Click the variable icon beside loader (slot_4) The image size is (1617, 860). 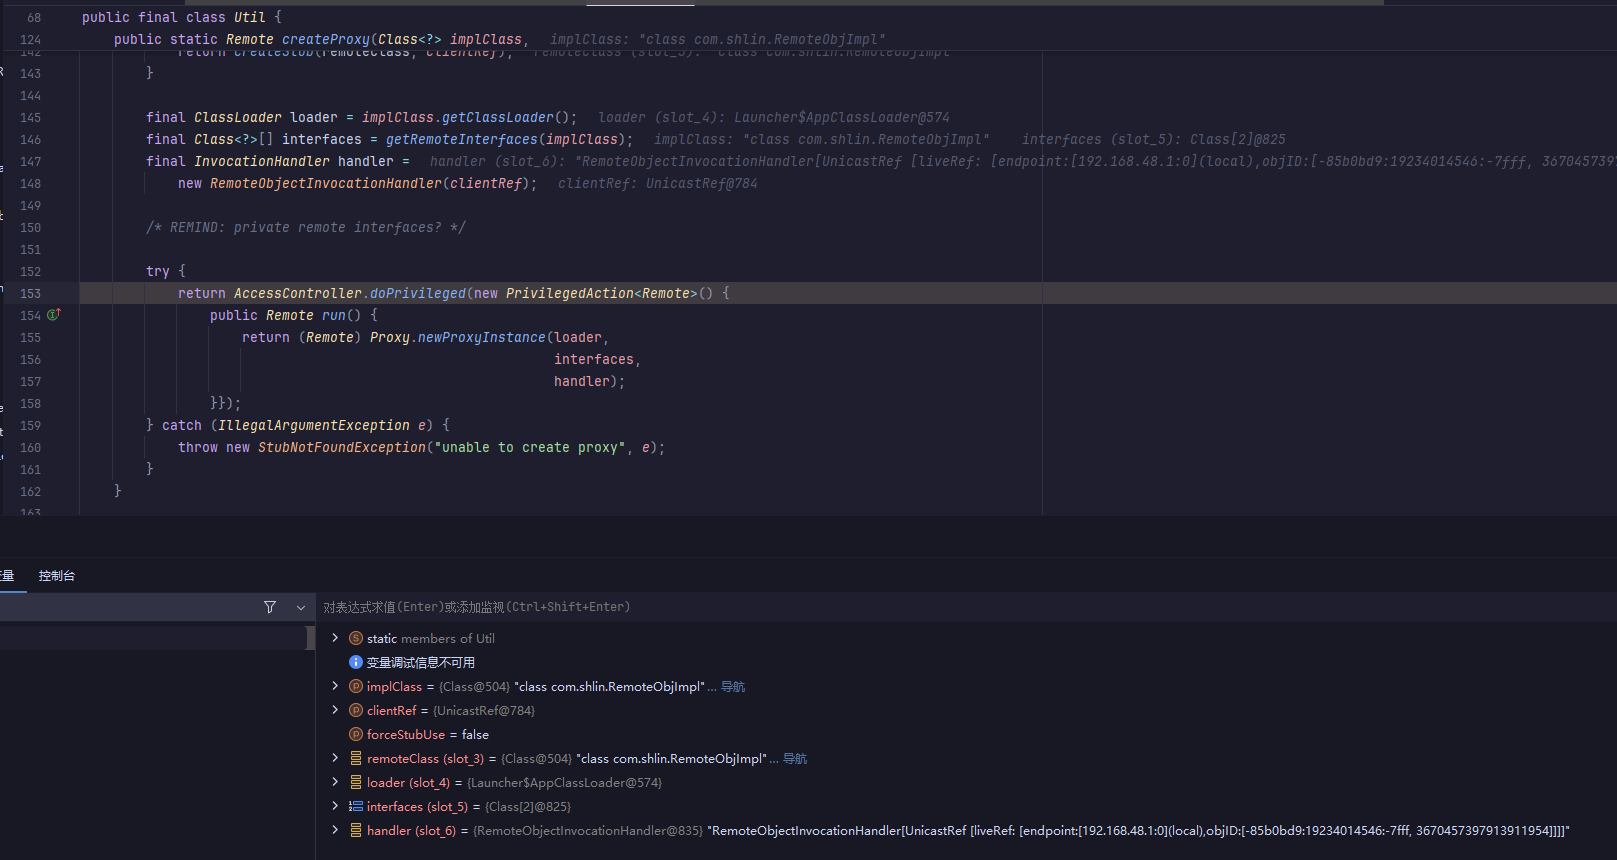pos(356,782)
